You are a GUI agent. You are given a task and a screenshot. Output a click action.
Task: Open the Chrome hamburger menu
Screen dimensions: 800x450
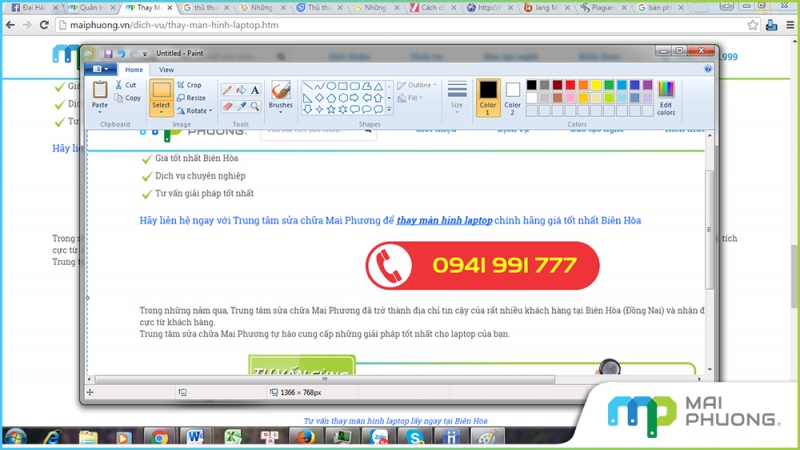(x=790, y=25)
